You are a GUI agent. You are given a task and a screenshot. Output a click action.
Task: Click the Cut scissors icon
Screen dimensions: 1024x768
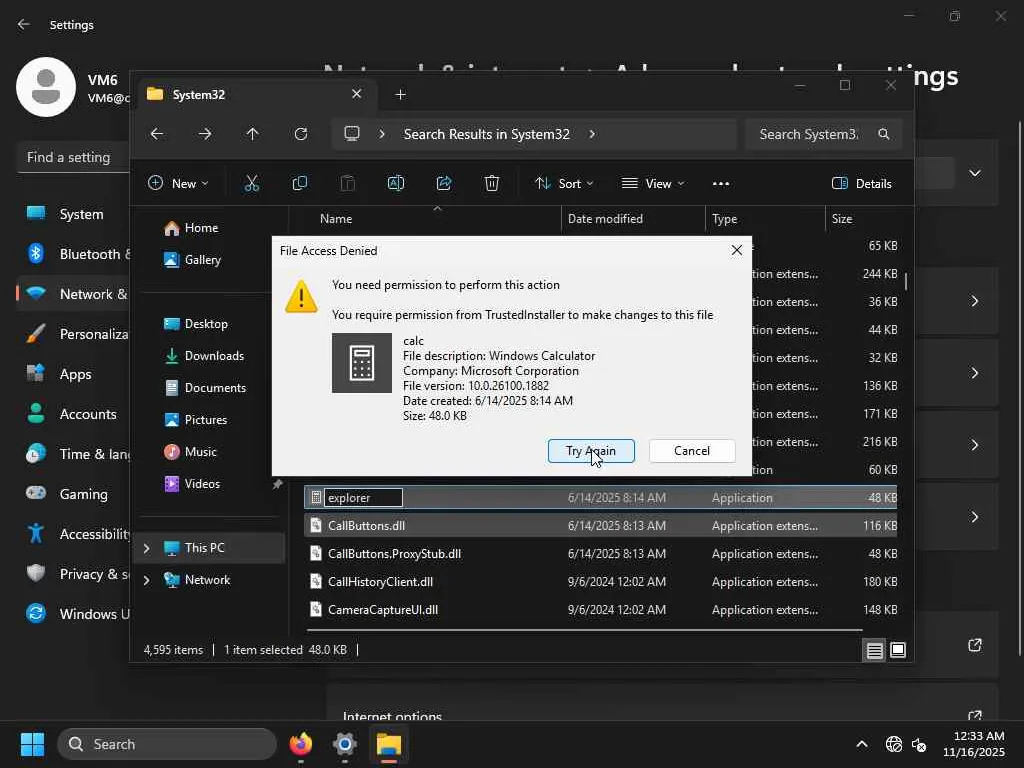coord(251,184)
